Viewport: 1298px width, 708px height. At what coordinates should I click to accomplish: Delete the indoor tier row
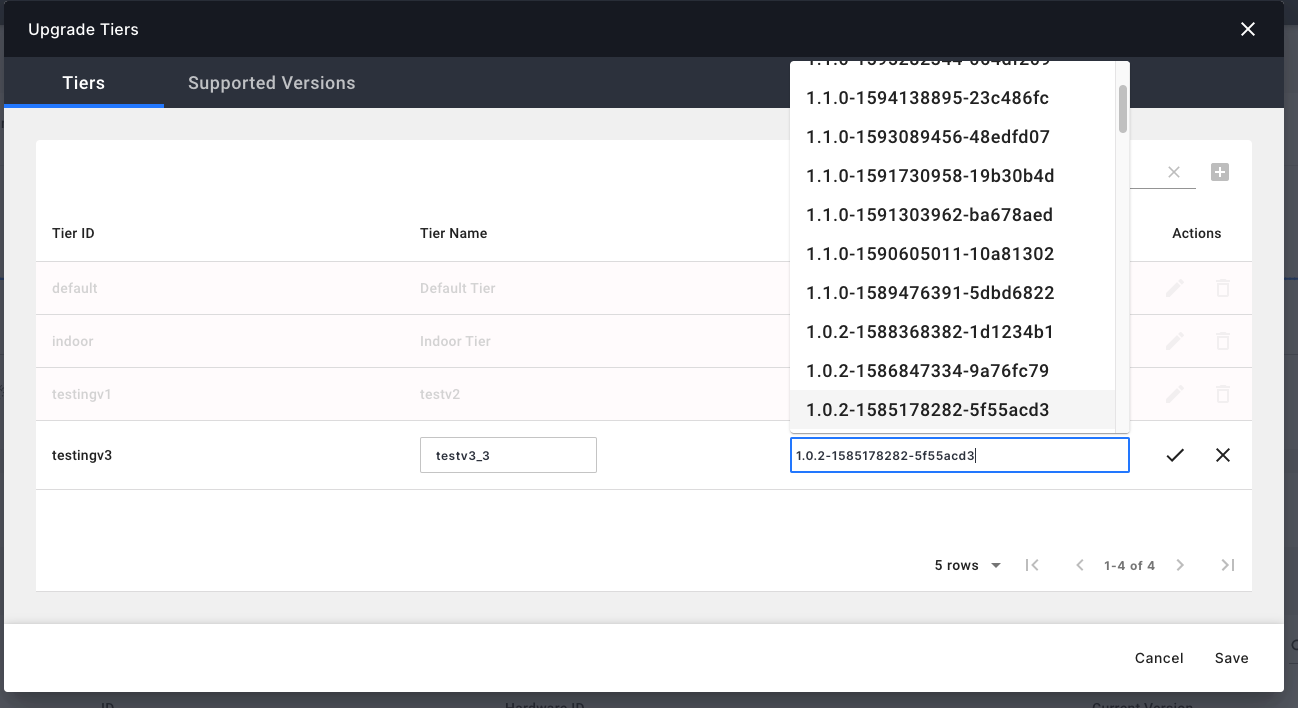1222,341
